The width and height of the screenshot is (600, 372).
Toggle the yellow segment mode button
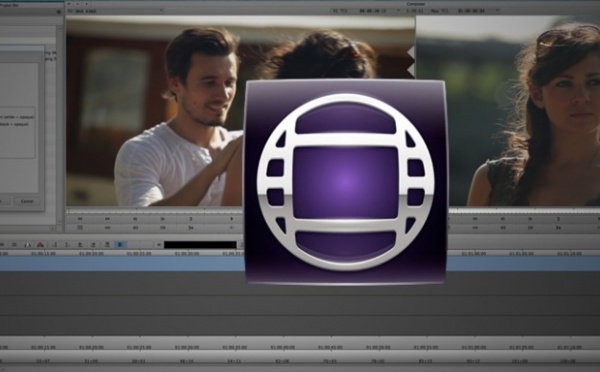[x=28, y=245]
